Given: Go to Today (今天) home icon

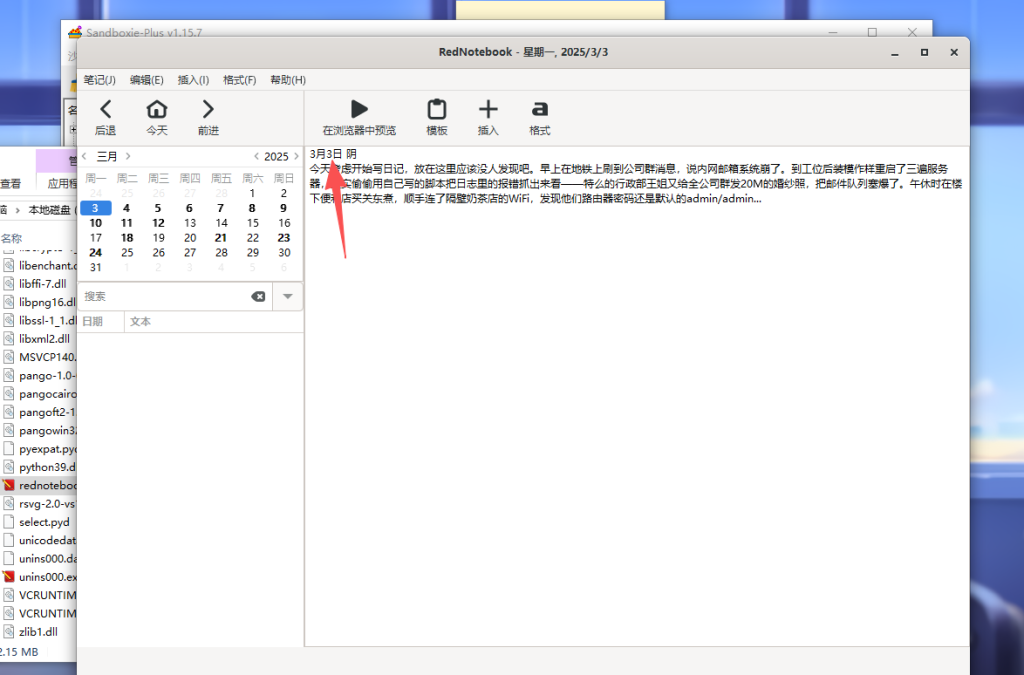Looking at the screenshot, I should (157, 110).
